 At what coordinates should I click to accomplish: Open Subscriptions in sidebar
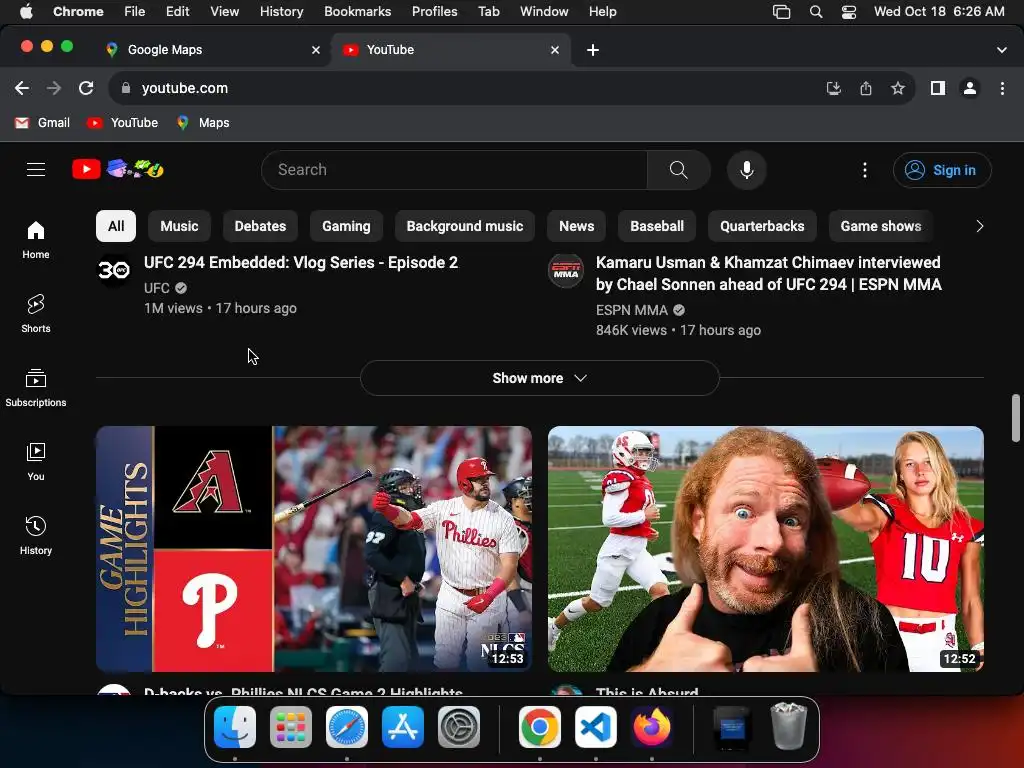pos(36,388)
